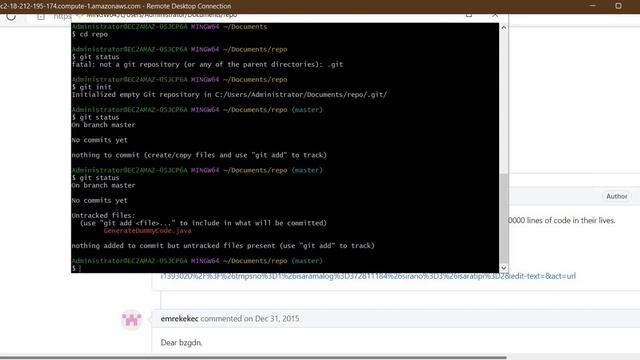Maximize the Remote Desktop Connection window
640x360 pixels.
[618, 6]
